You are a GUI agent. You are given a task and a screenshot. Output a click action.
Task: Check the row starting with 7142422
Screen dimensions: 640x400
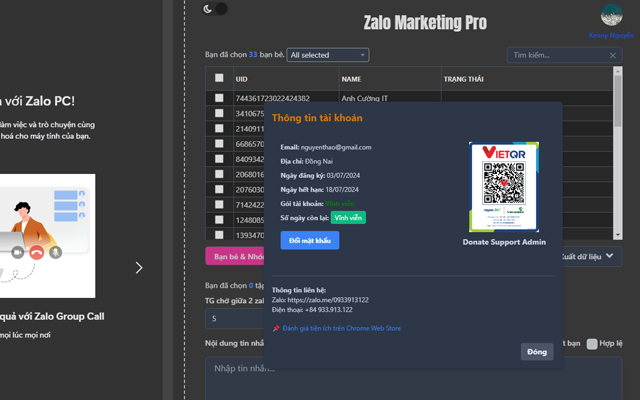(x=219, y=204)
